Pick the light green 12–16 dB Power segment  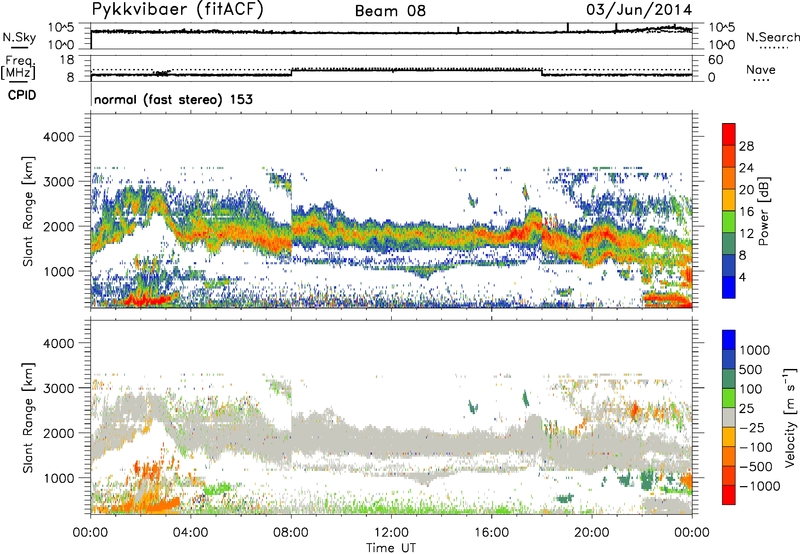click(x=729, y=222)
